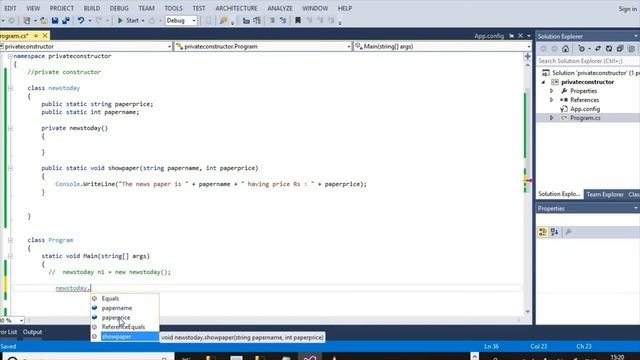Click the Collapse All icon in Solution Explorer
The image size is (640, 360).
(x=620, y=49)
